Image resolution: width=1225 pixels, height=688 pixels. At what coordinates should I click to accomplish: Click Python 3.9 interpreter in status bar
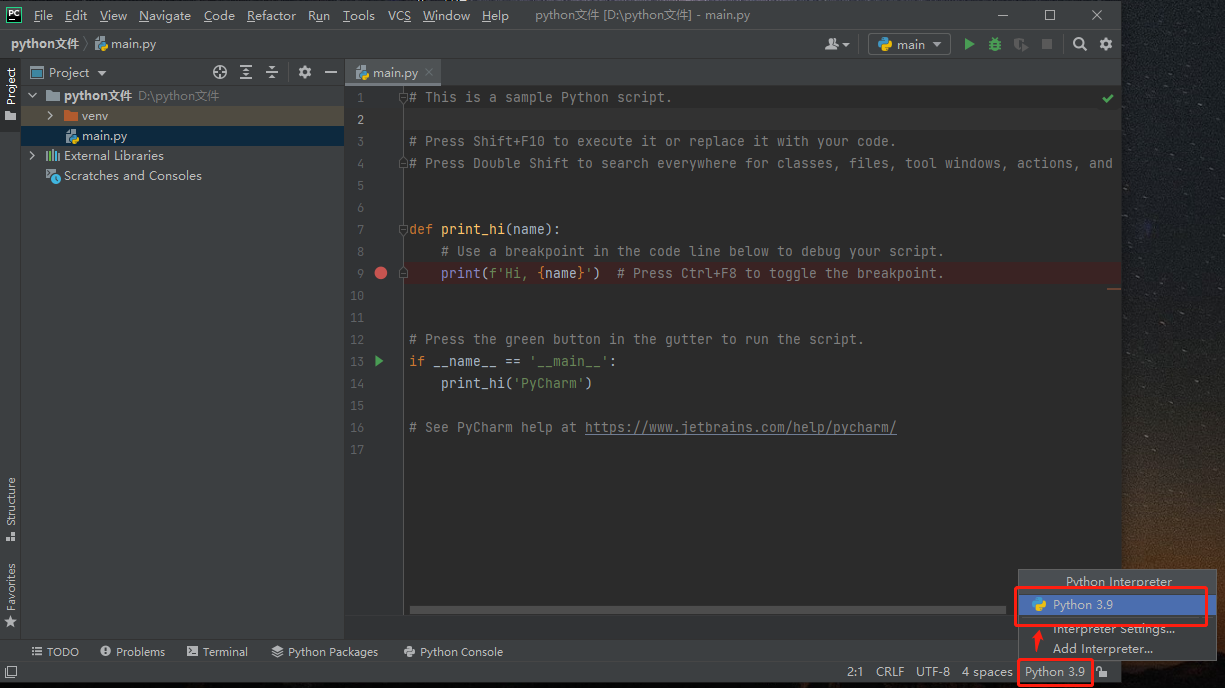coord(1055,672)
